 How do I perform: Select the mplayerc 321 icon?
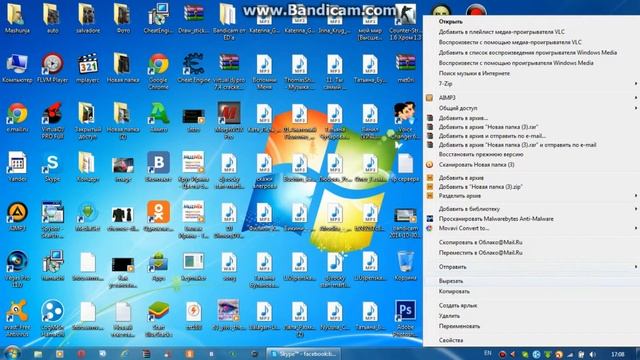click(87, 68)
